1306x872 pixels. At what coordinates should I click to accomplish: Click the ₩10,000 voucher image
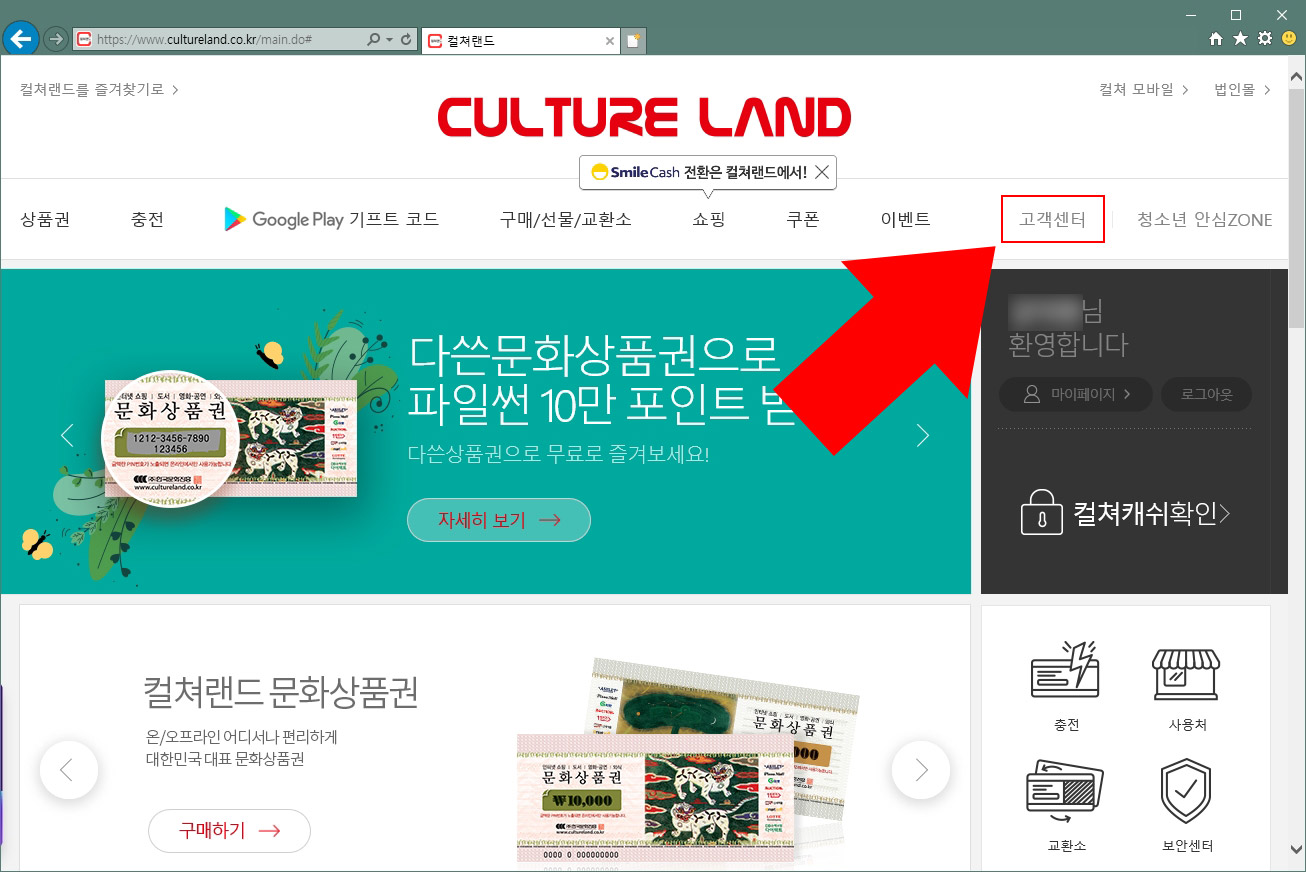654,797
